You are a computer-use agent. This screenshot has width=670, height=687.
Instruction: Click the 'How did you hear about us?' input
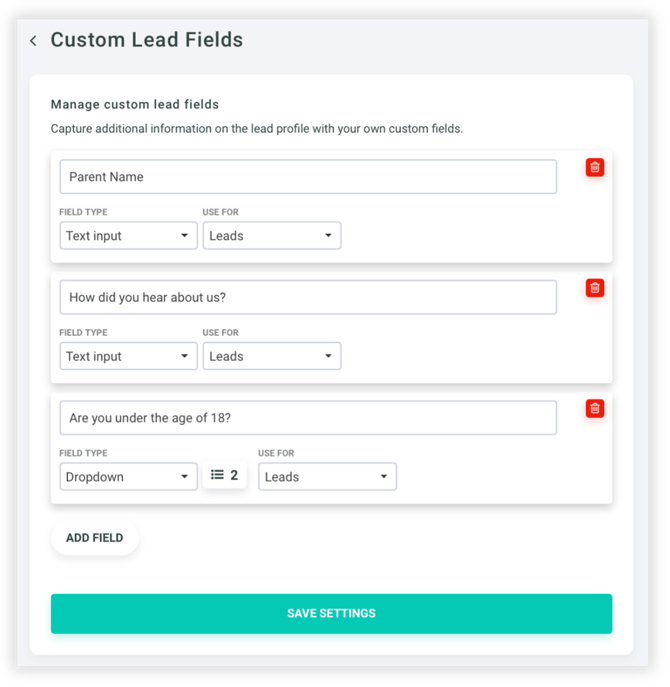(x=307, y=297)
